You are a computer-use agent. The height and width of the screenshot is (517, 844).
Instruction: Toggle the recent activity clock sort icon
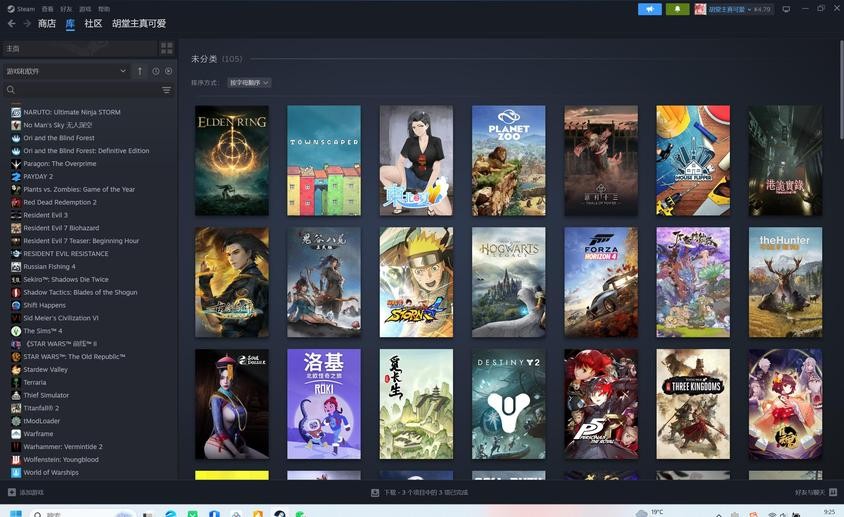coord(156,71)
